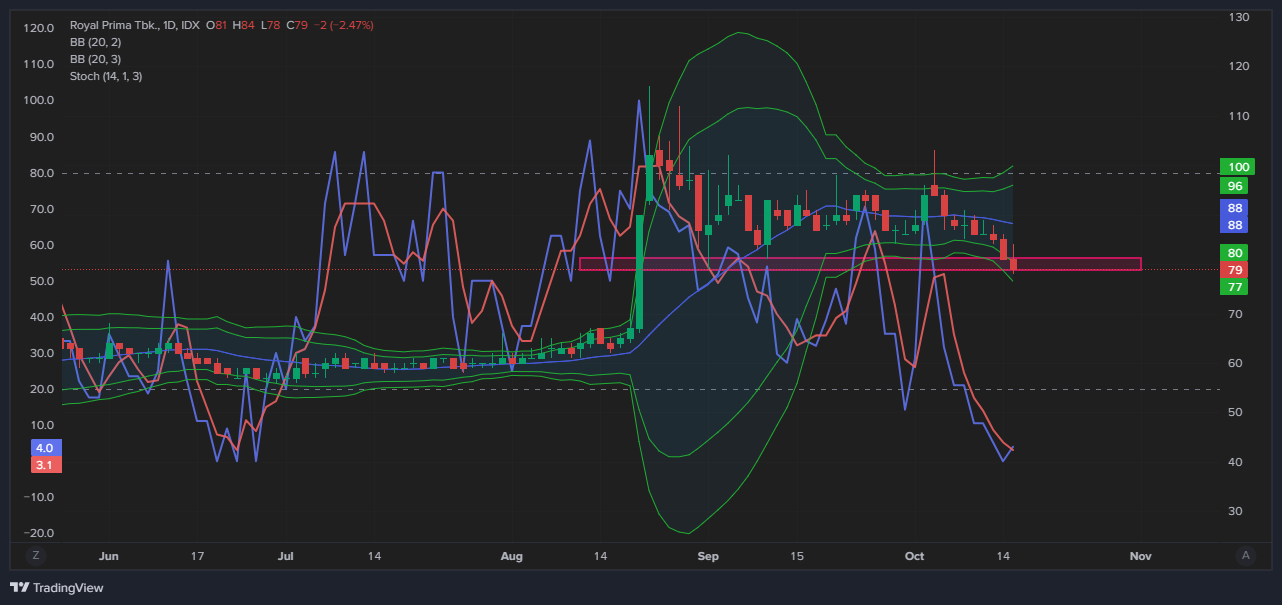Click the blue 4.0 stochastic value label
1282x605 pixels.
pos(47,448)
